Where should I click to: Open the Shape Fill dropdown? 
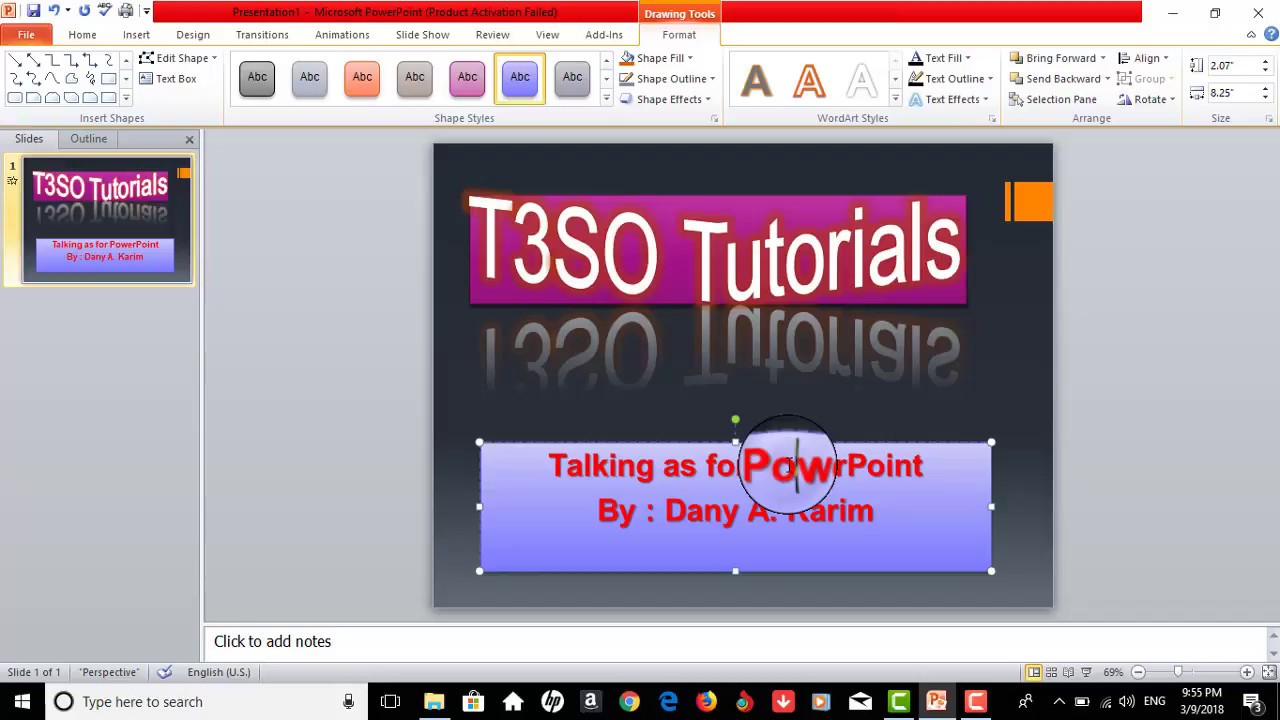click(x=656, y=58)
